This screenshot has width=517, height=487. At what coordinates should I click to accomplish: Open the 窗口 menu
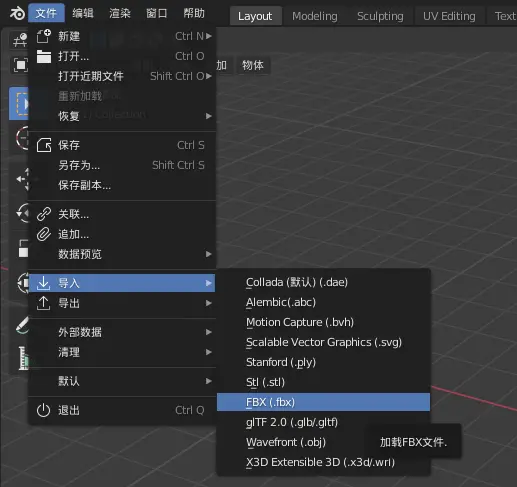157,13
